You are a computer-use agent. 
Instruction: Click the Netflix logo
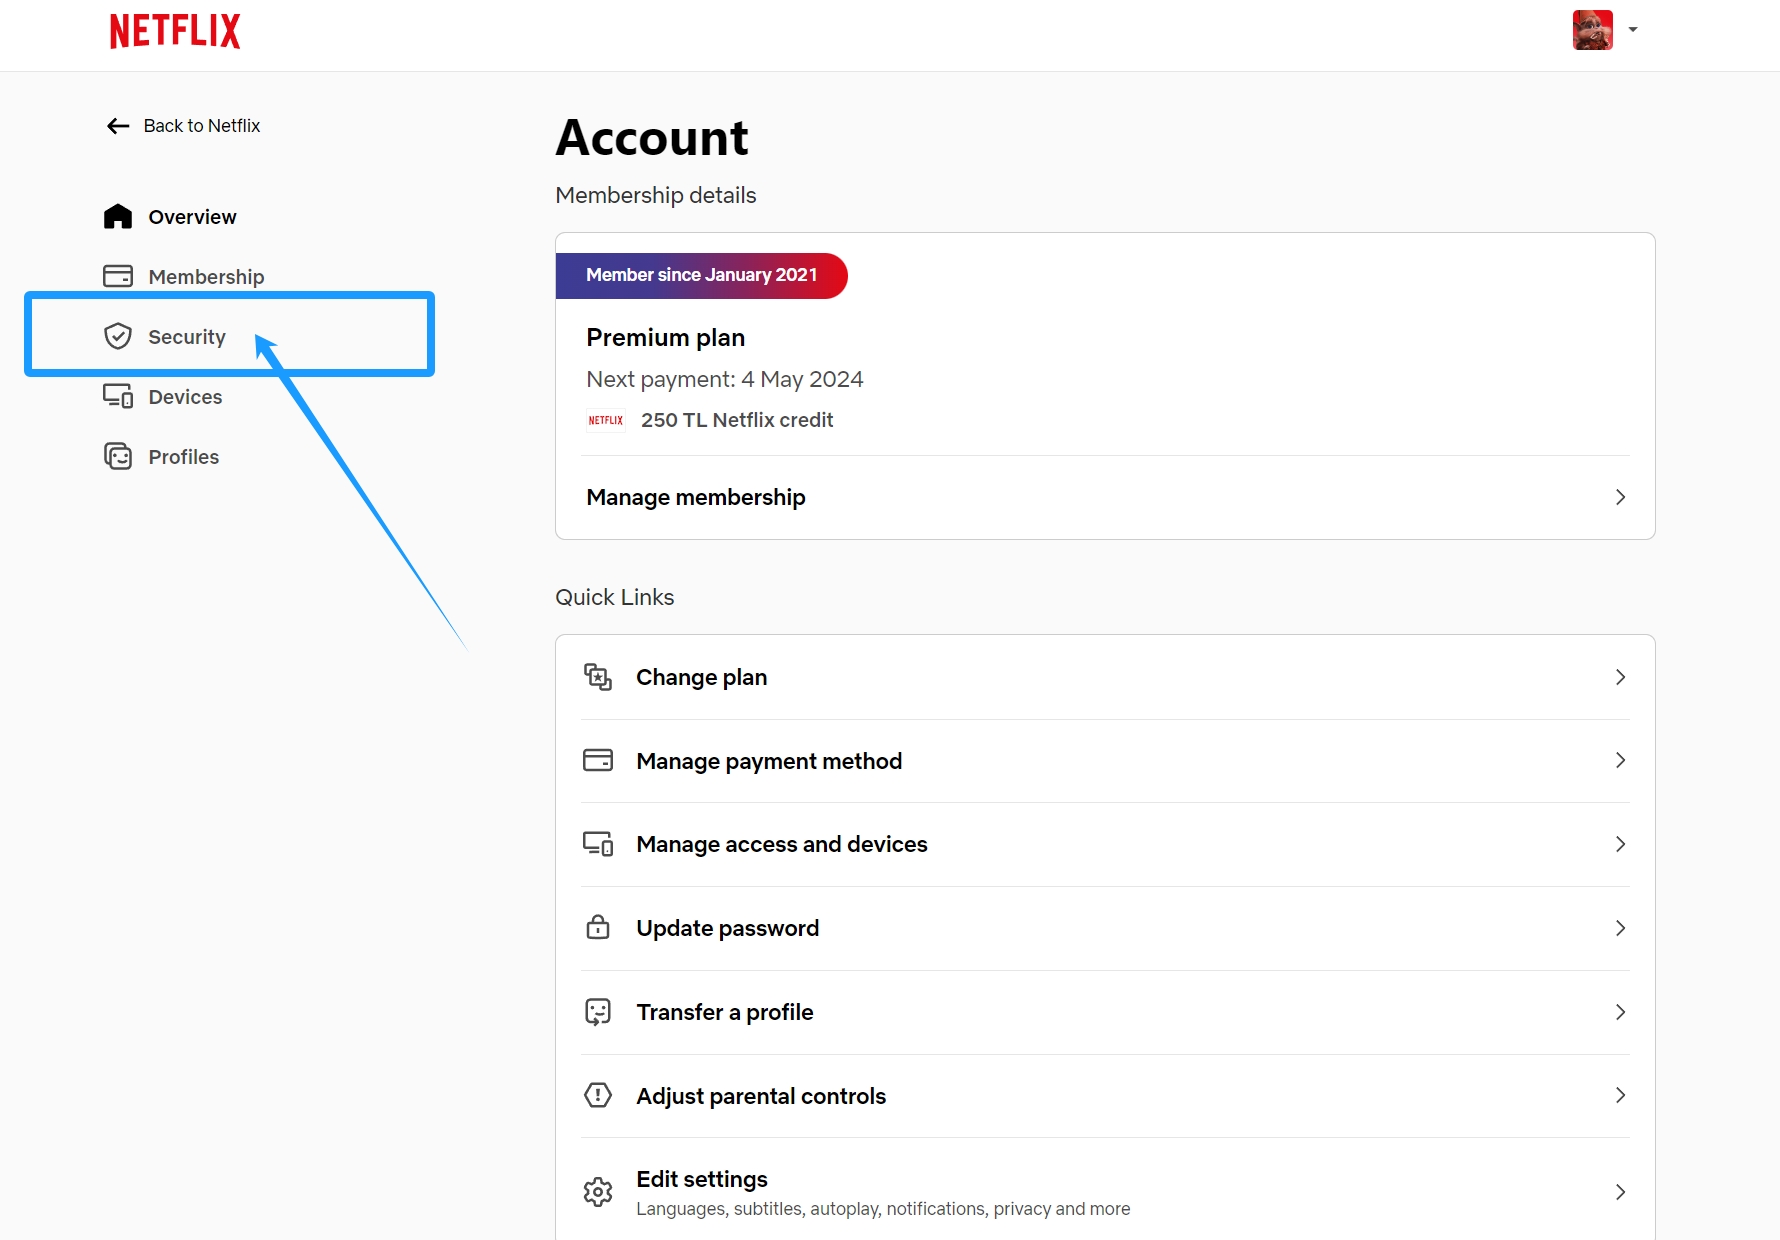tap(175, 31)
